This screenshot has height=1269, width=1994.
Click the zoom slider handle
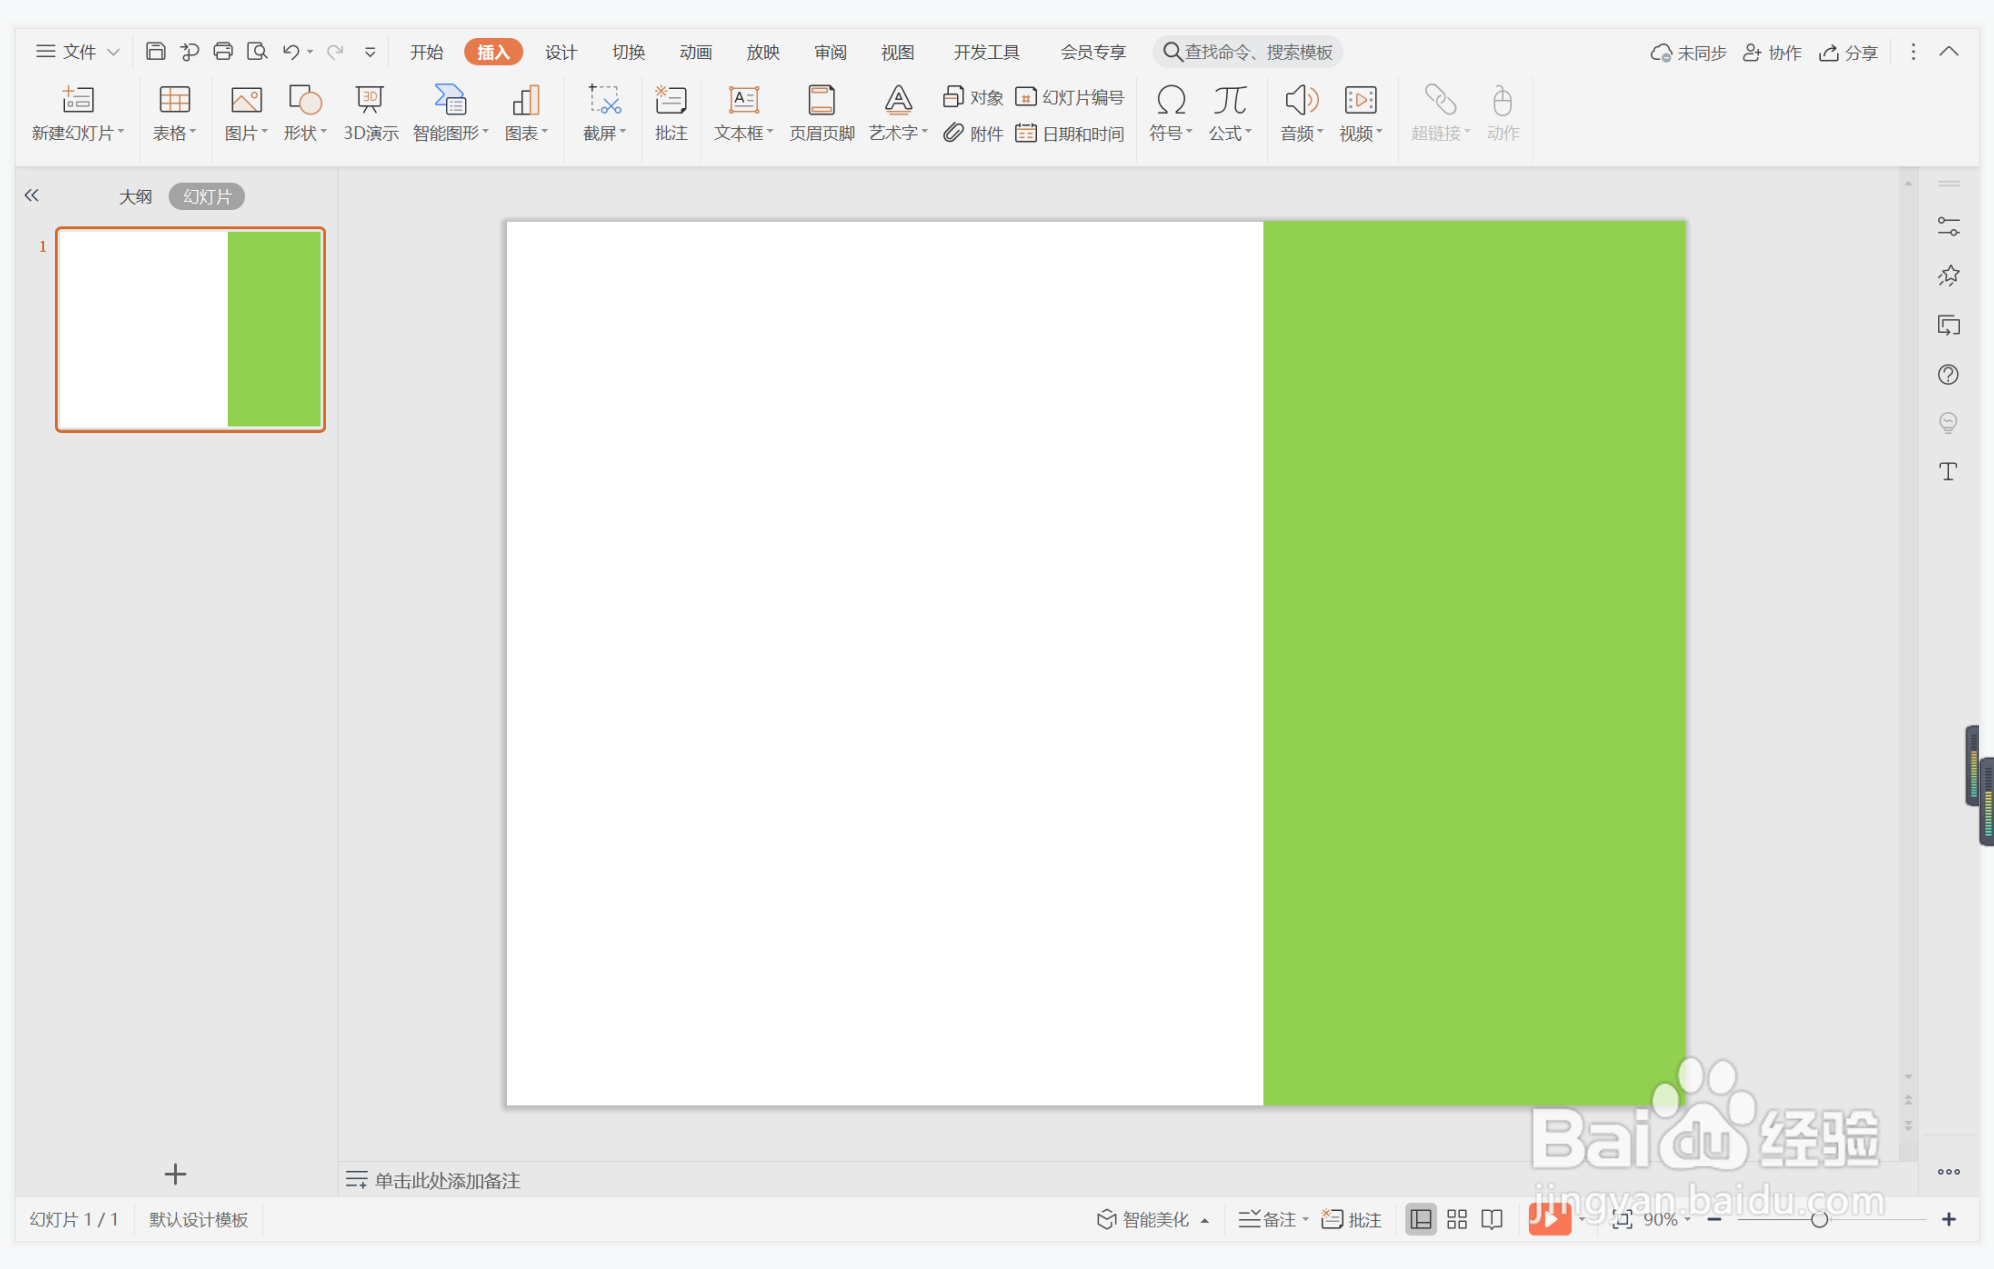coord(1819,1219)
